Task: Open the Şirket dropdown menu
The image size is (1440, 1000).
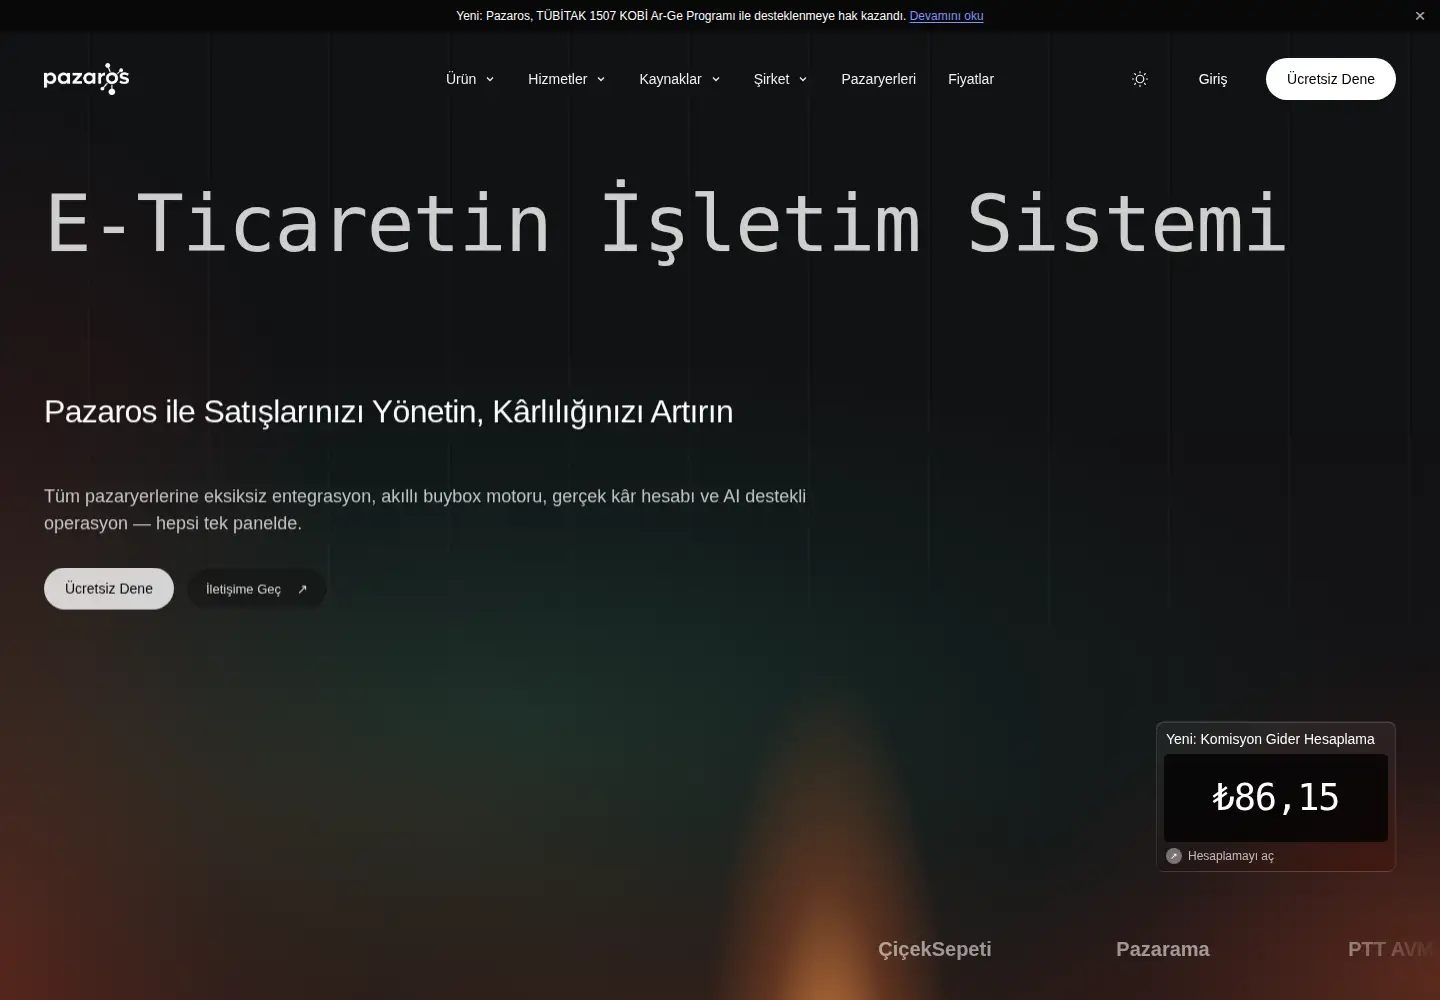Action: 780,79
